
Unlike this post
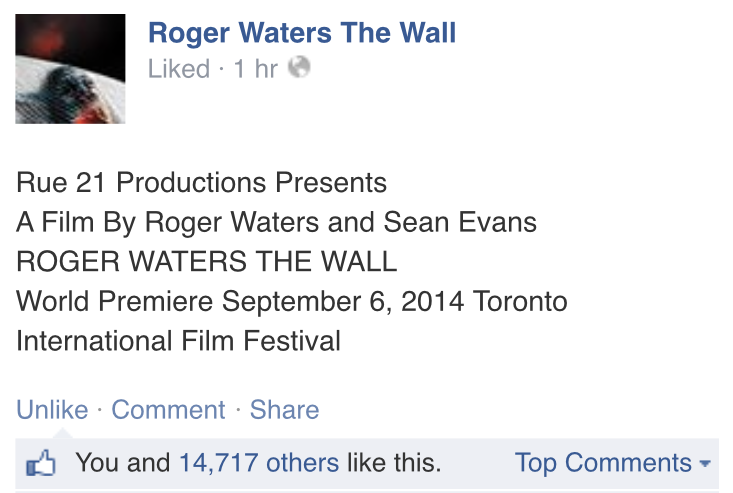[52, 410]
